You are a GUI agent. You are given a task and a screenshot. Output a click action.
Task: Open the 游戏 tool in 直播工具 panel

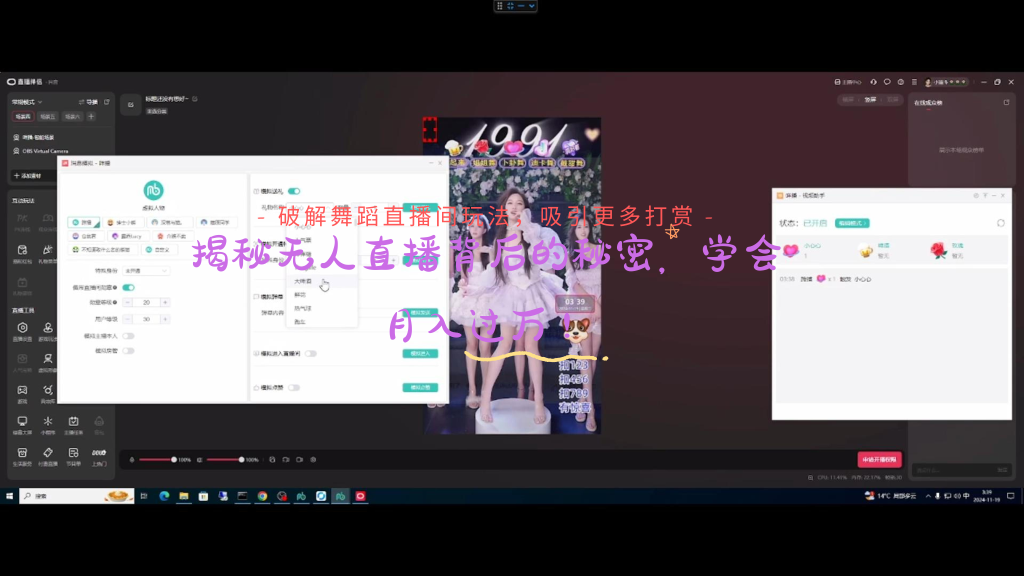click(22, 390)
